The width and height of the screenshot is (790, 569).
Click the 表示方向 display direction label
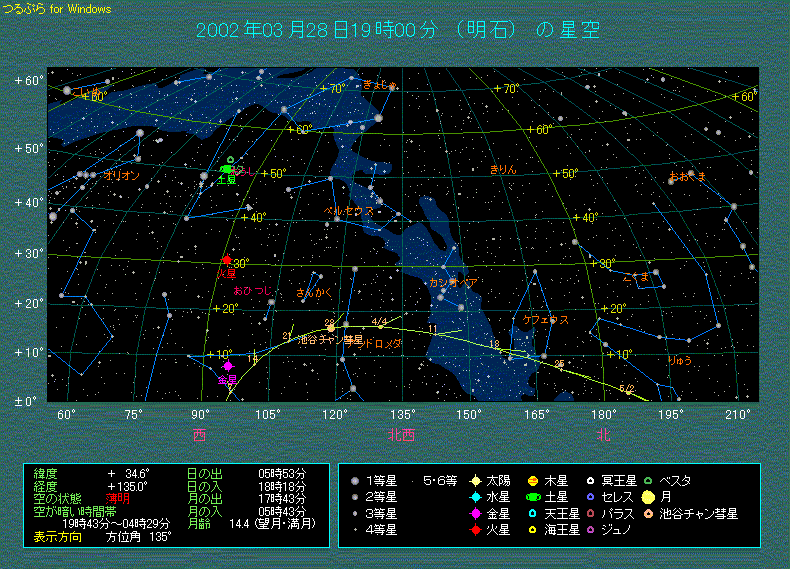(59, 536)
